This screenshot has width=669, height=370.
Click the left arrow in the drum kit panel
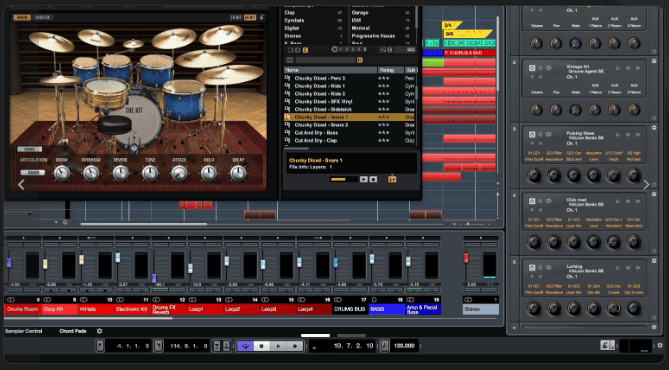point(21,184)
